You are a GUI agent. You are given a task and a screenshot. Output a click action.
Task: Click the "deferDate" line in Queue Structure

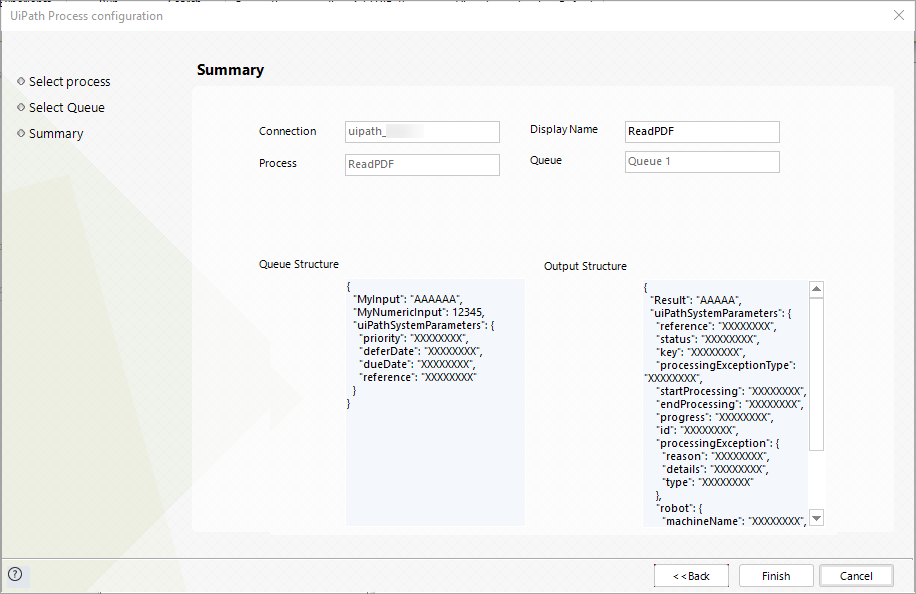tap(421, 351)
